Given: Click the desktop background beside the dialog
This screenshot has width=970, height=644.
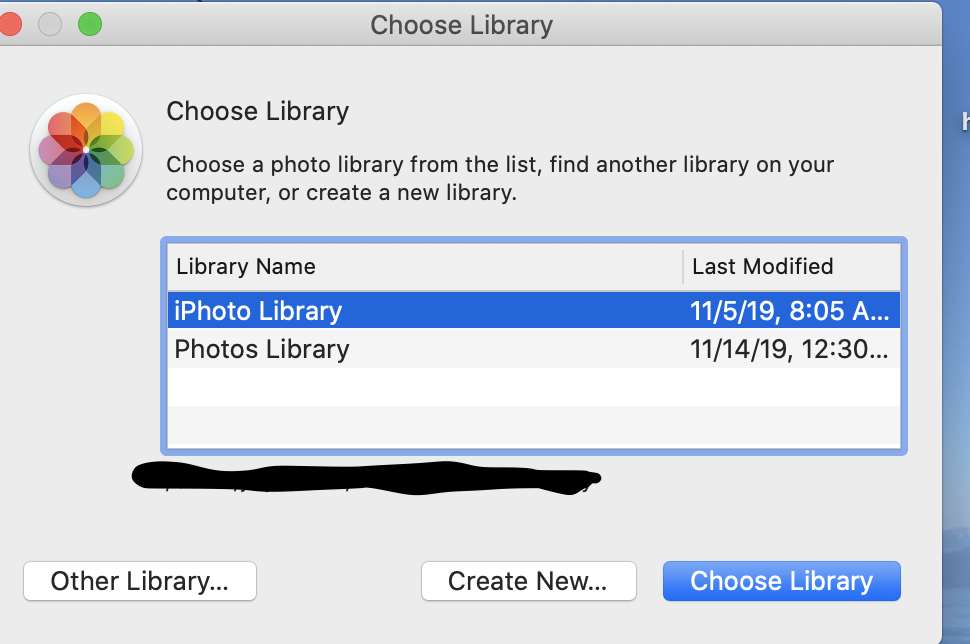Looking at the screenshot, I should [955, 300].
